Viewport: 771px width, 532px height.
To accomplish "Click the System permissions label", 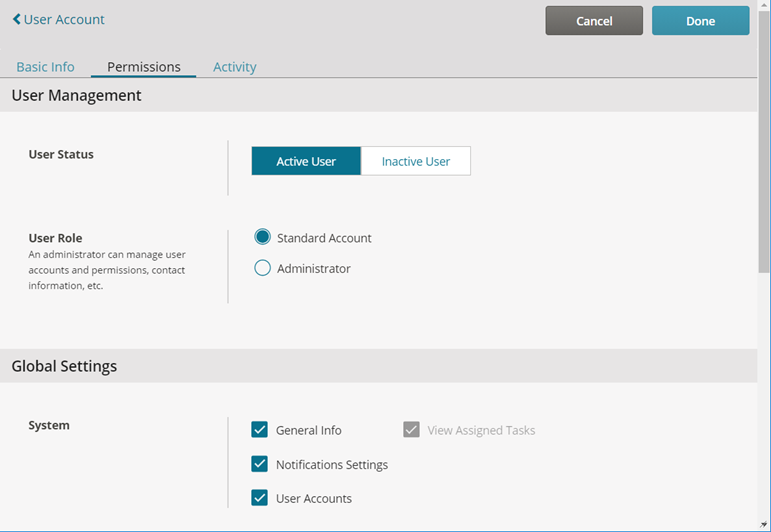I will [x=49, y=425].
